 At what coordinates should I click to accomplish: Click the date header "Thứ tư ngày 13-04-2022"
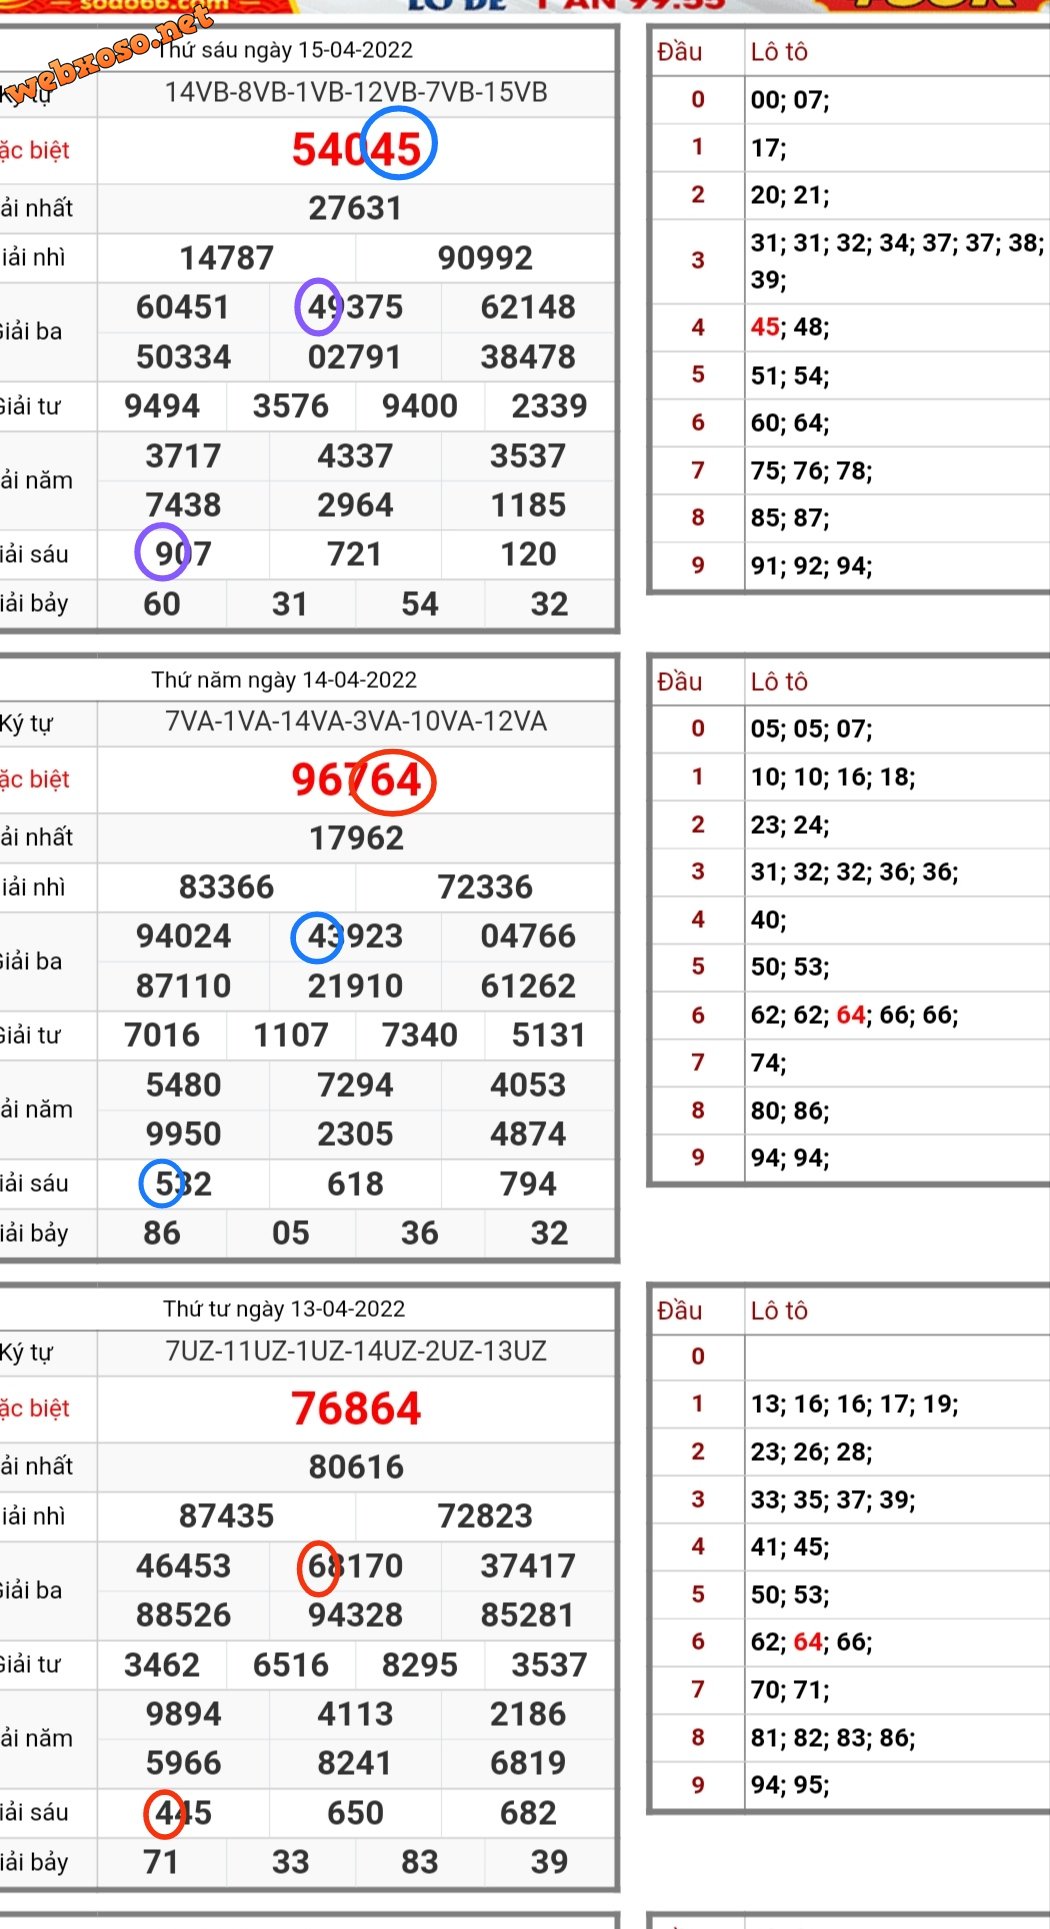point(284,1309)
